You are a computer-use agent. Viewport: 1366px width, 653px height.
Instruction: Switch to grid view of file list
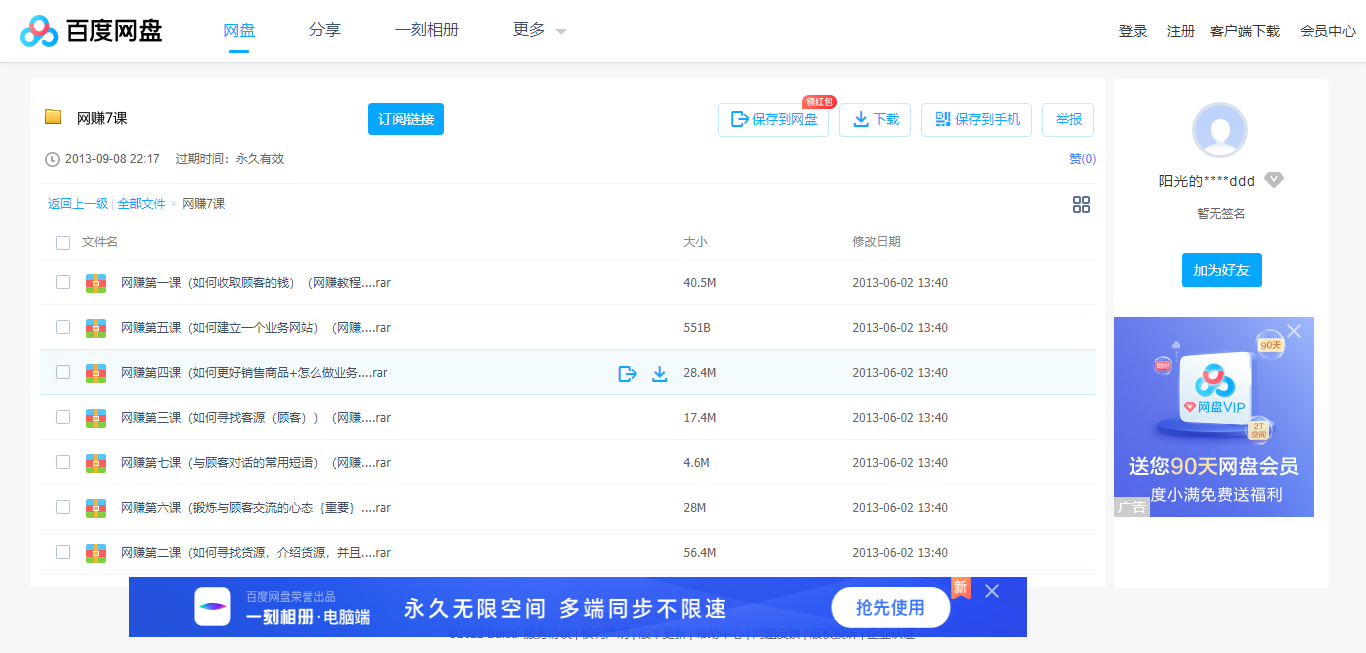[x=1081, y=204]
